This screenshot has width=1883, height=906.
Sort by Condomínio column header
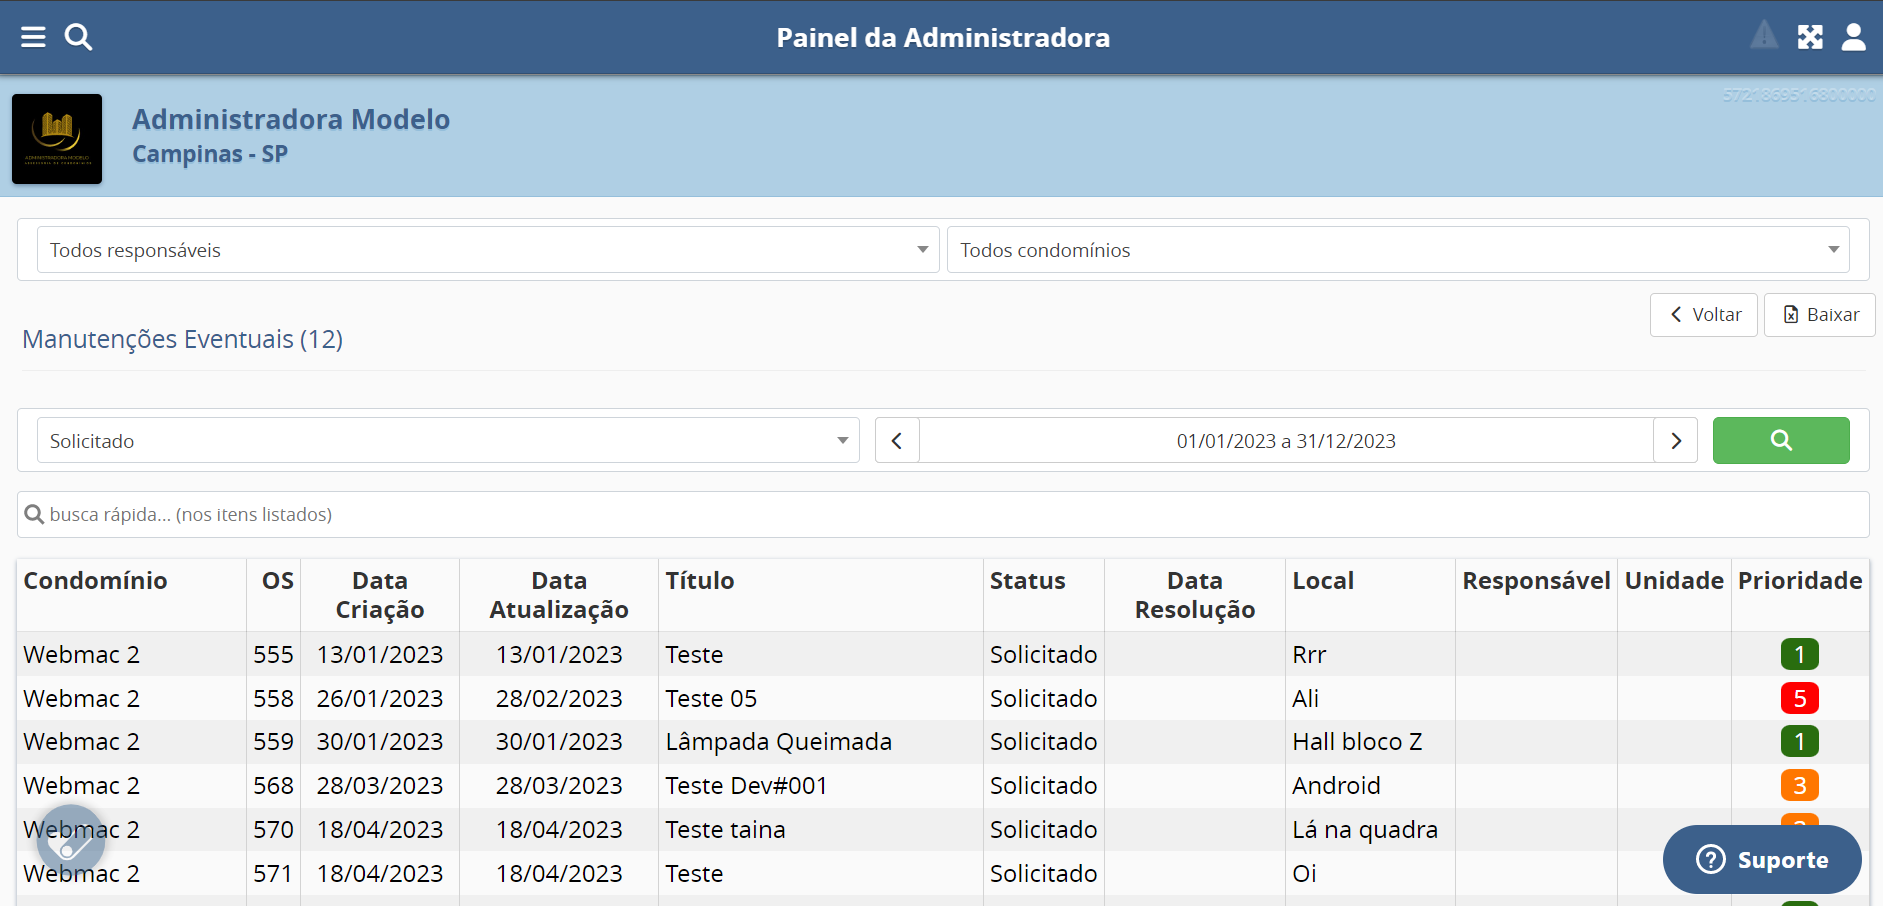coord(96,581)
